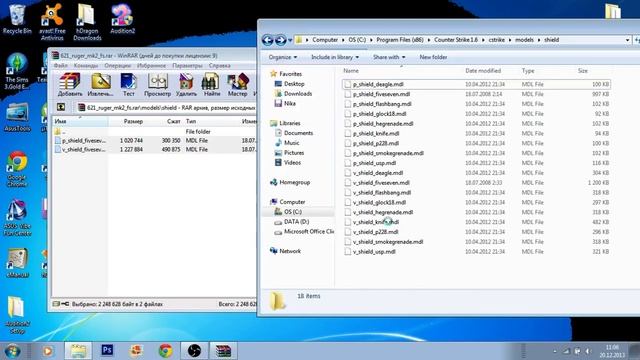Open hDragon Downloads desktop folder
The width and height of the screenshot is (640, 360).
pos(87,22)
